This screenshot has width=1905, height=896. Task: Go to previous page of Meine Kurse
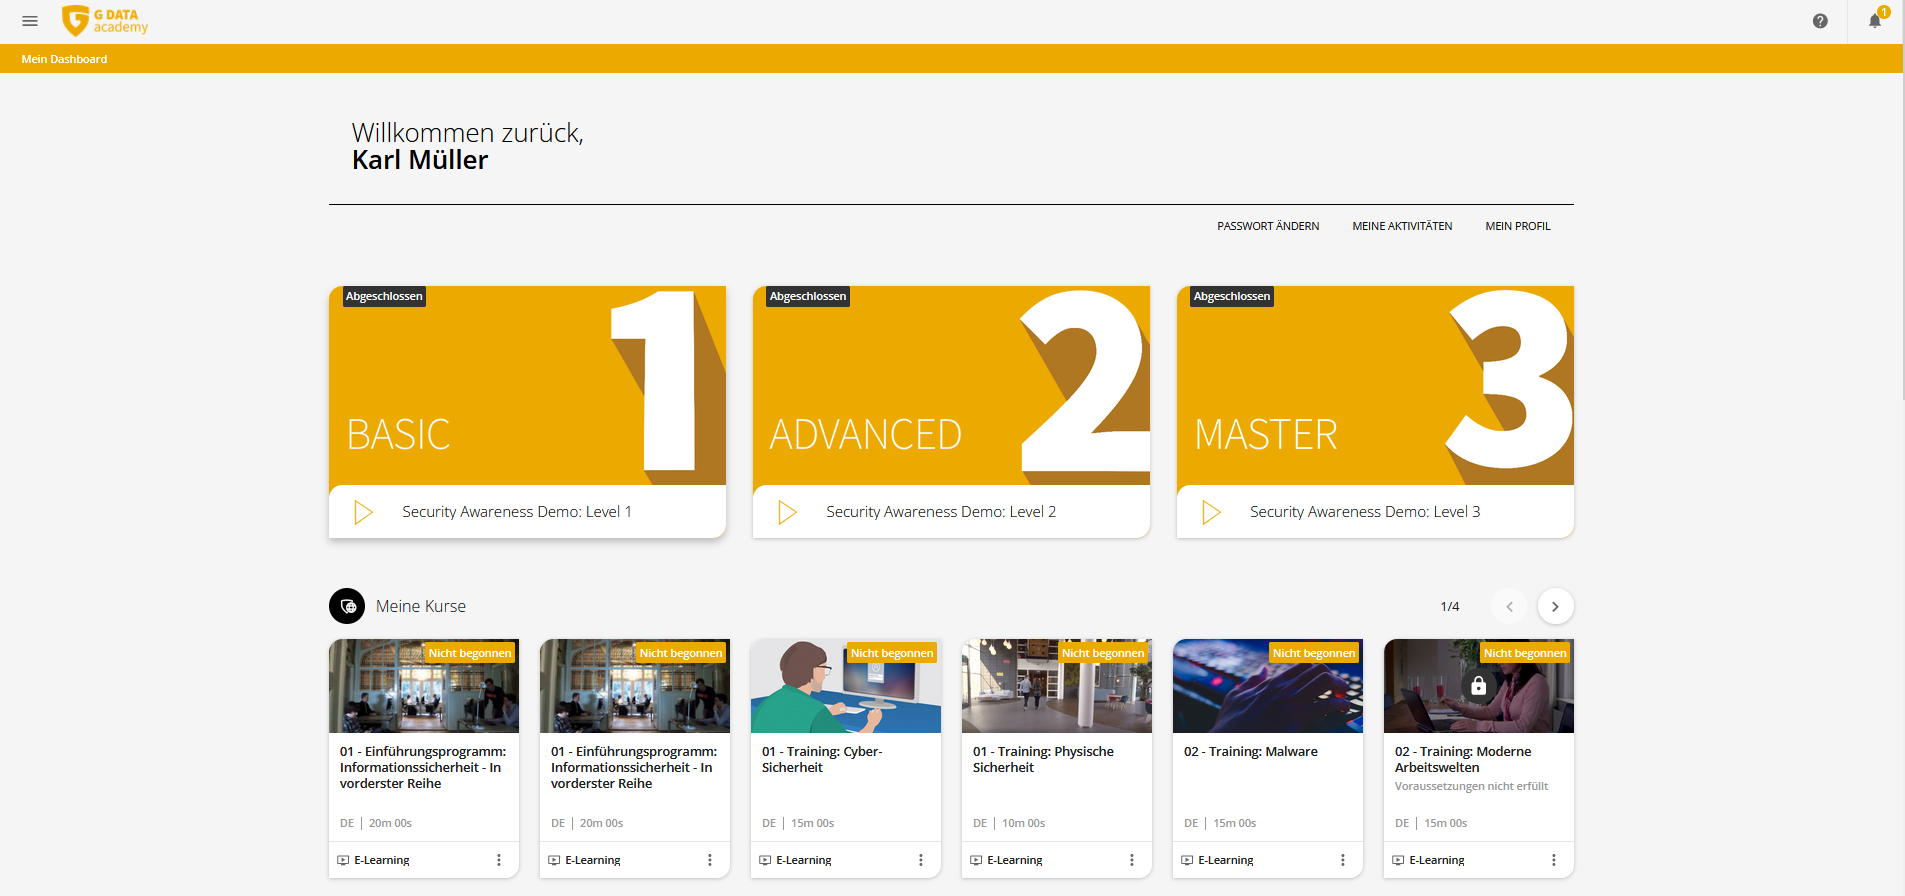pos(1509,606)
